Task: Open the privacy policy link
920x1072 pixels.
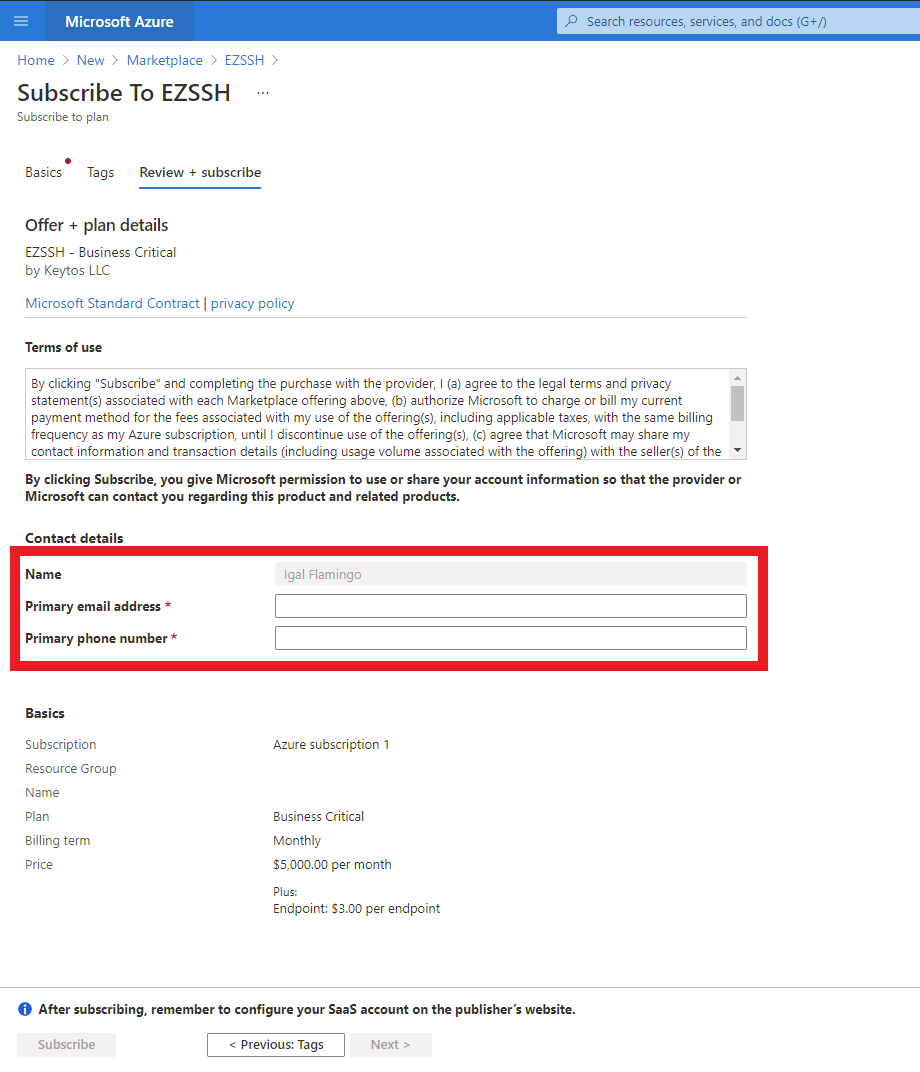Action: pos(252,303)
